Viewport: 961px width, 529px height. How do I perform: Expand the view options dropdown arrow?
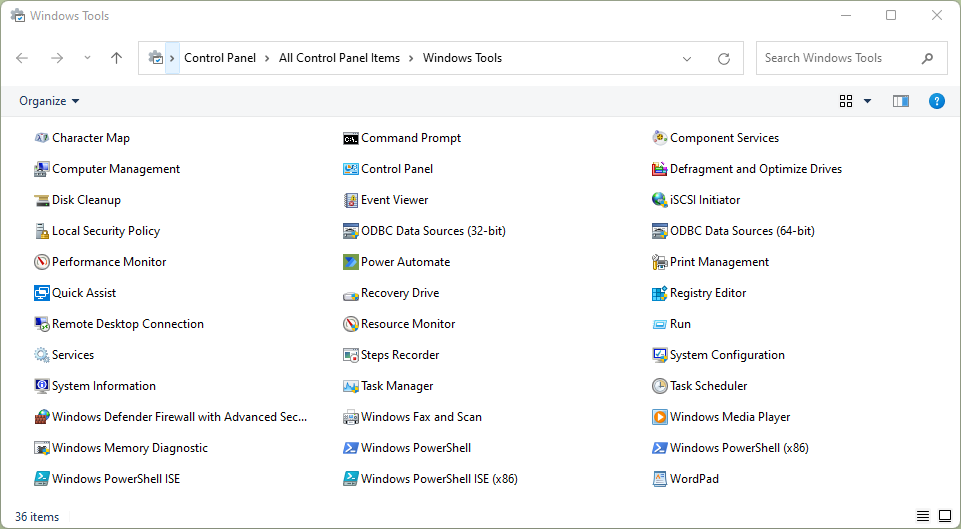click(x=867, y=101)
